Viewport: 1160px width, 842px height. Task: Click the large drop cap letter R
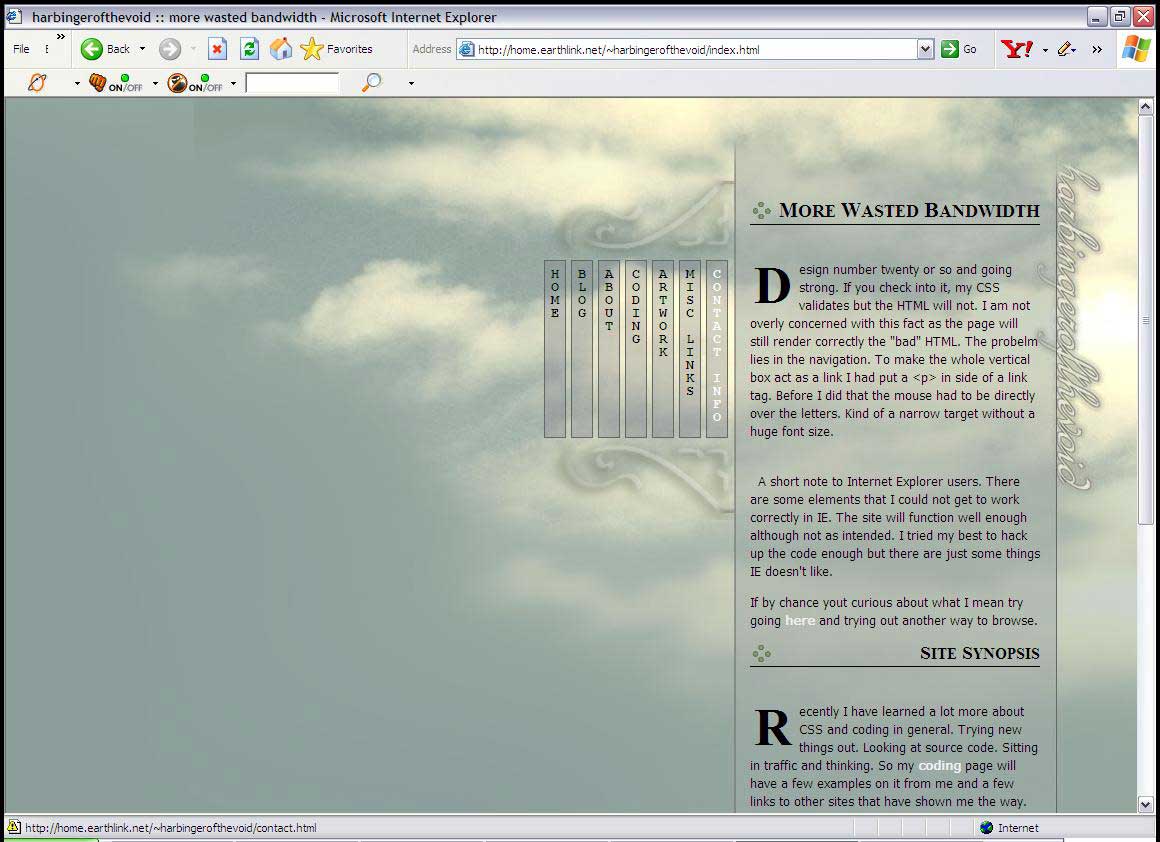click(772, 727)
